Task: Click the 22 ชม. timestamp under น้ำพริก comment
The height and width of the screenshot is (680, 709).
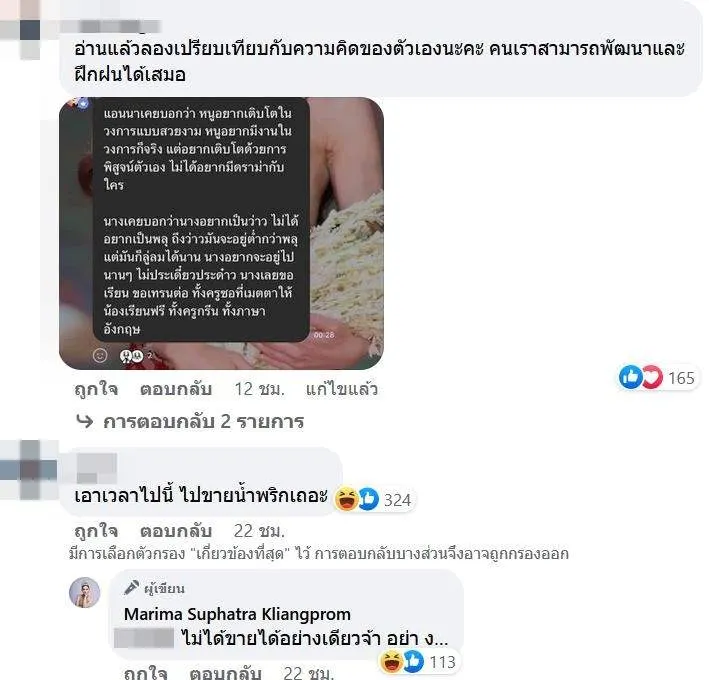Action: pos(259,531)
